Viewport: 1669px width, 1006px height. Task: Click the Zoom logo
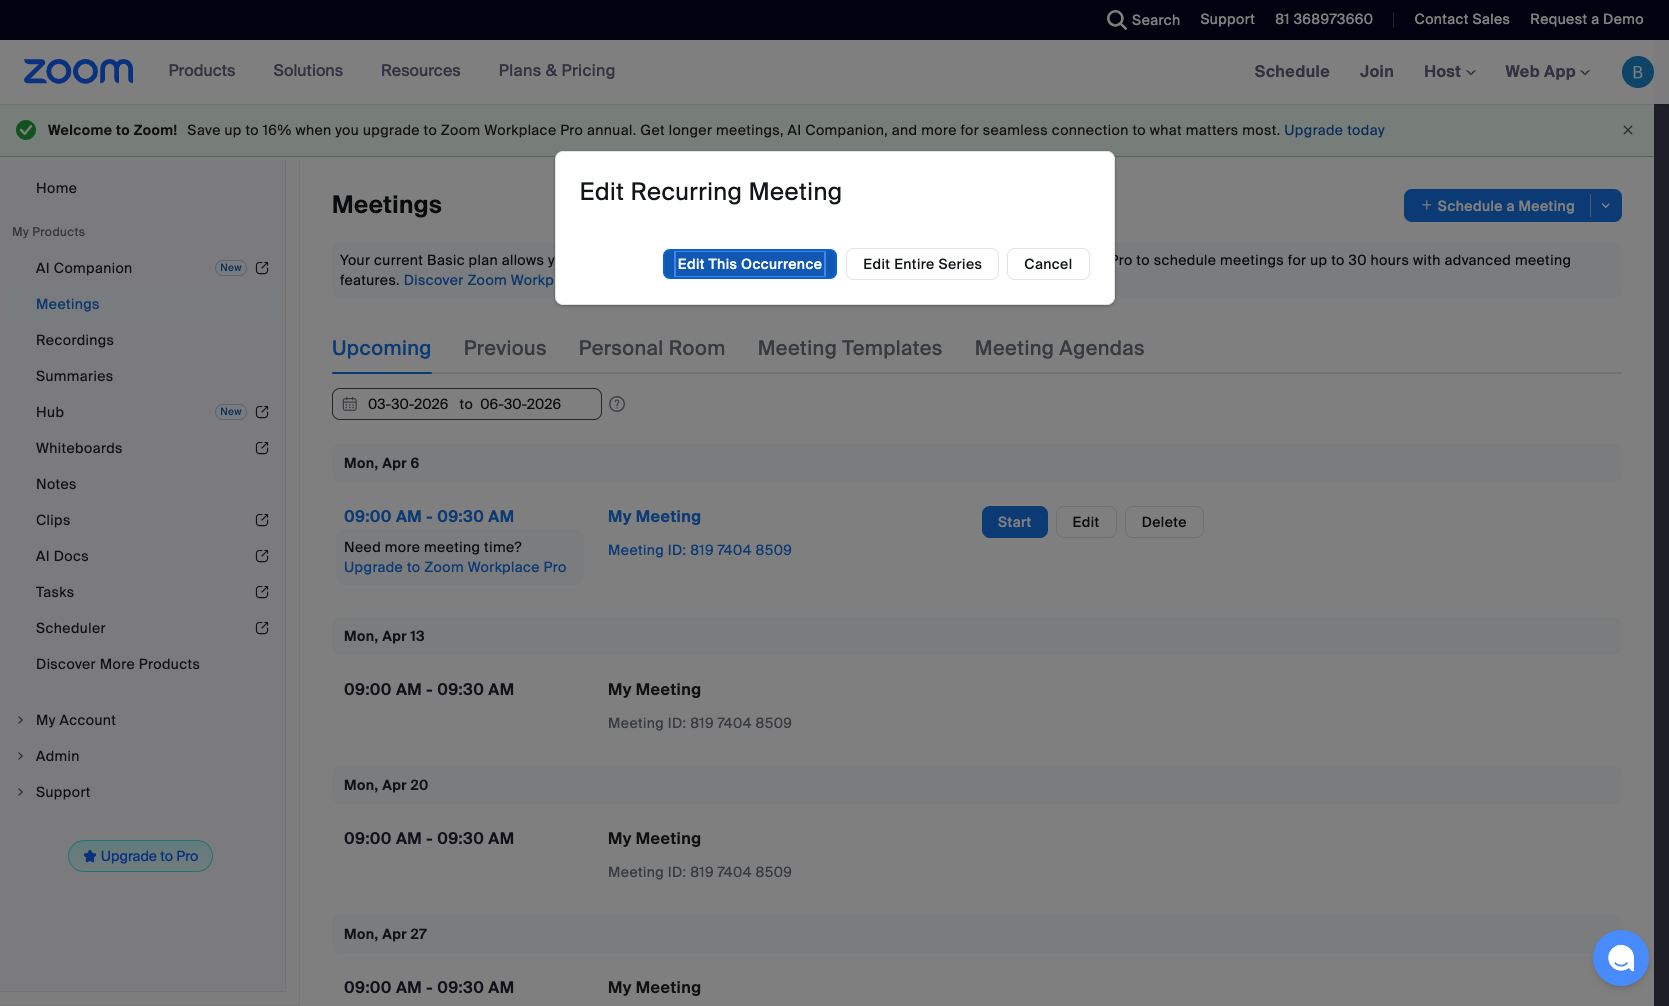point(78,71)
